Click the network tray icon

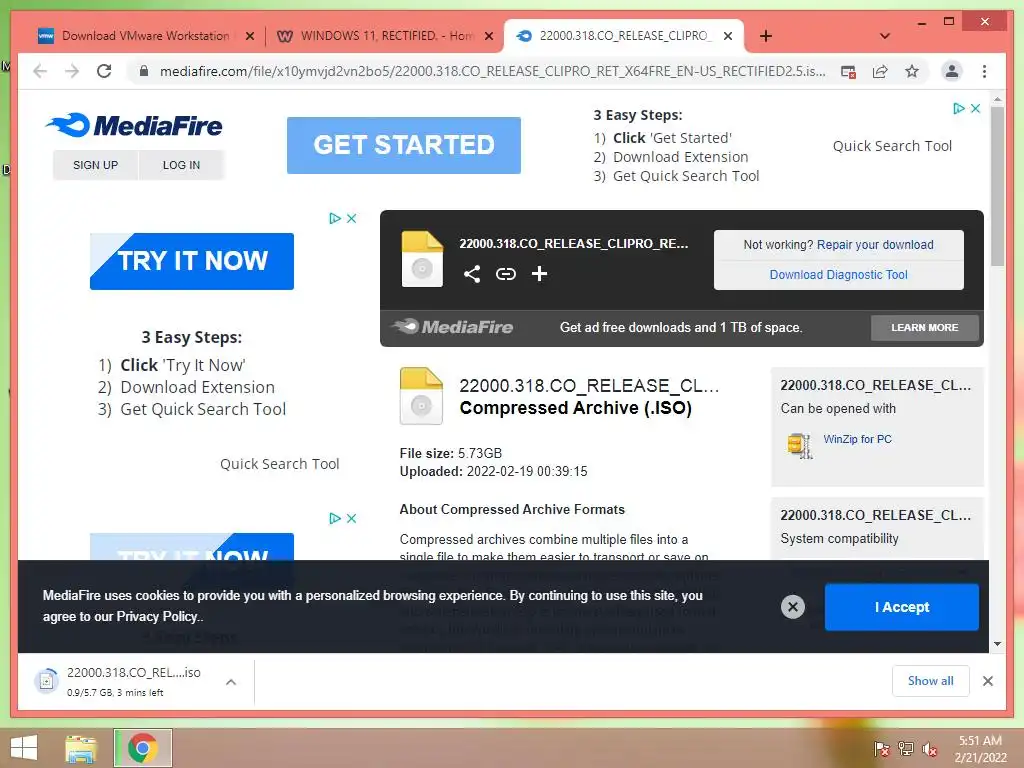point(906,749)
